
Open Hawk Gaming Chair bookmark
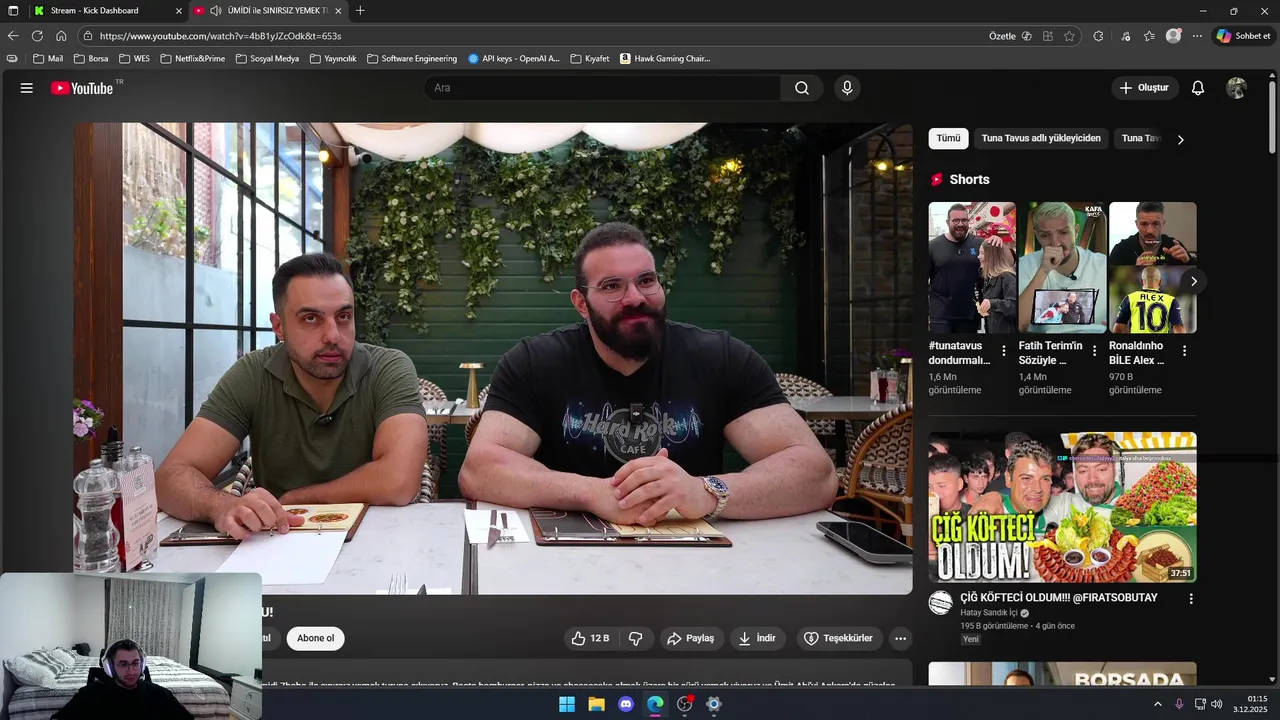pos(665,59)
